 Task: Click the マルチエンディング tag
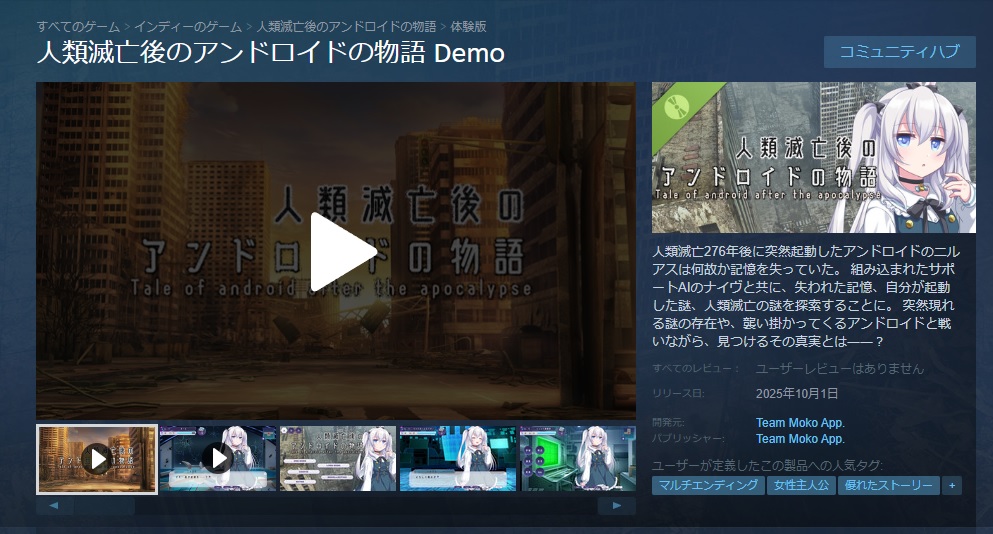click(x=707, y=485)
